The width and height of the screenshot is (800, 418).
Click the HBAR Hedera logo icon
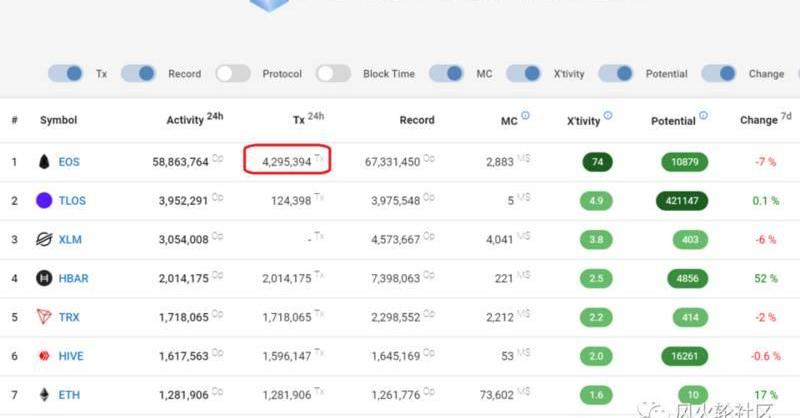(44, 278)
